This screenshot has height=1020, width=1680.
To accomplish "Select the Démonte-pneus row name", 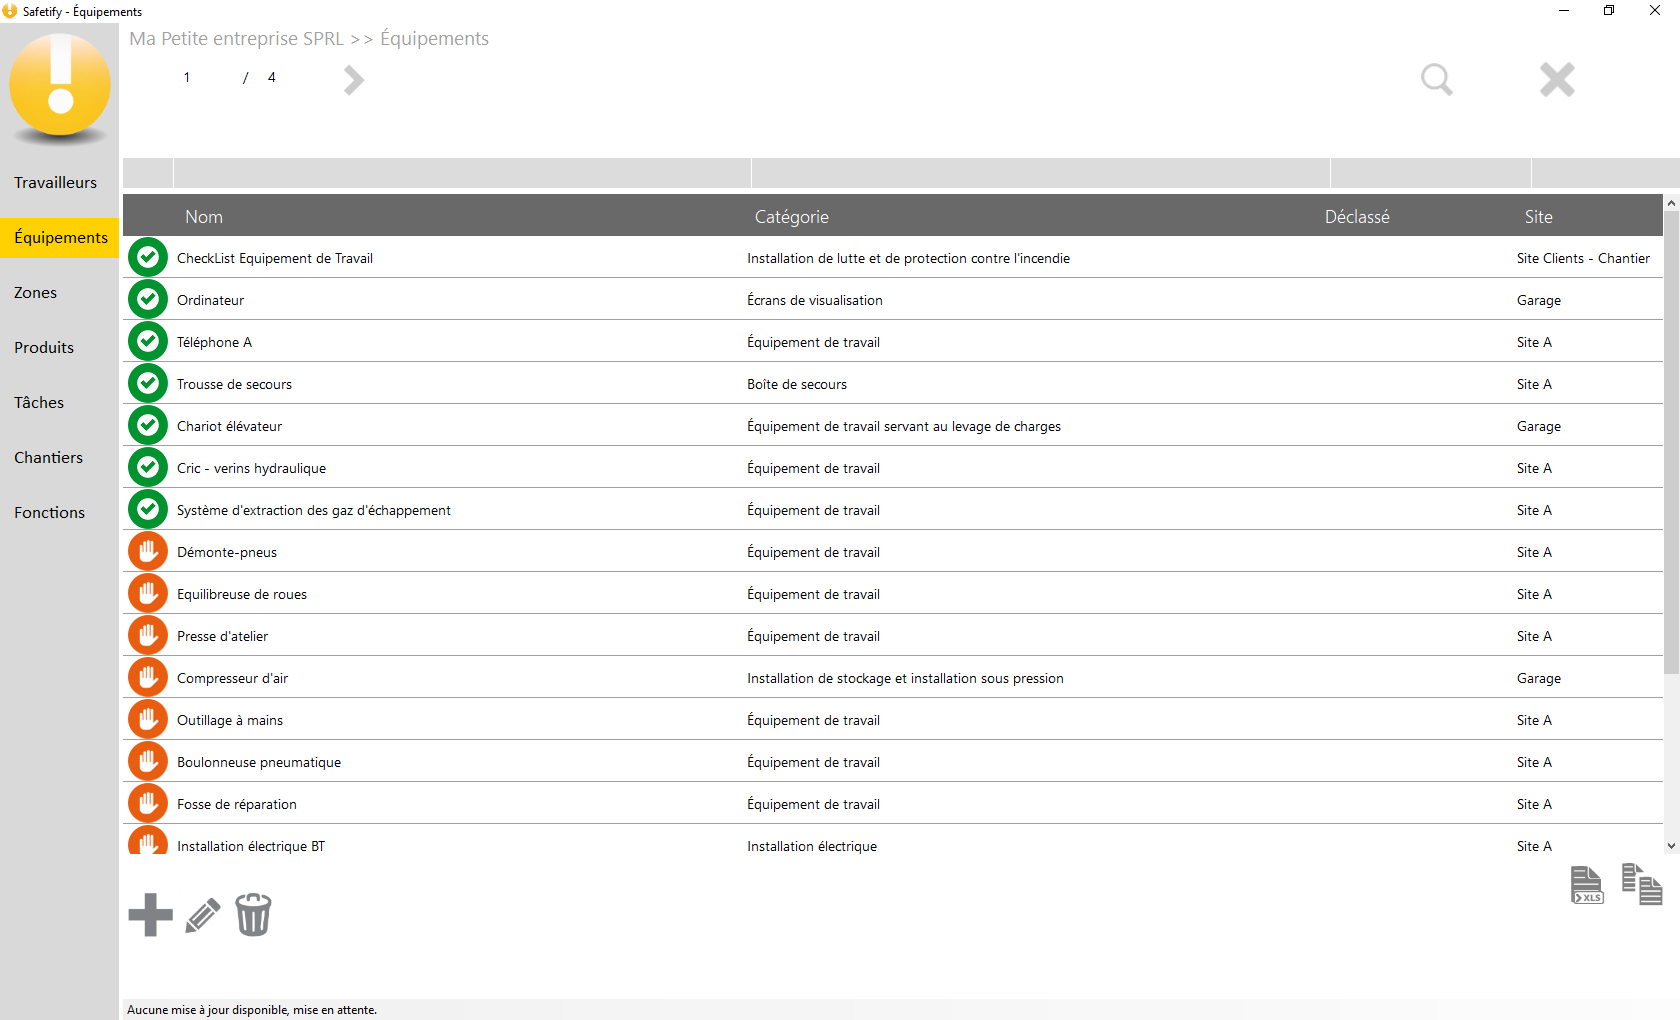I will (227, 553).
